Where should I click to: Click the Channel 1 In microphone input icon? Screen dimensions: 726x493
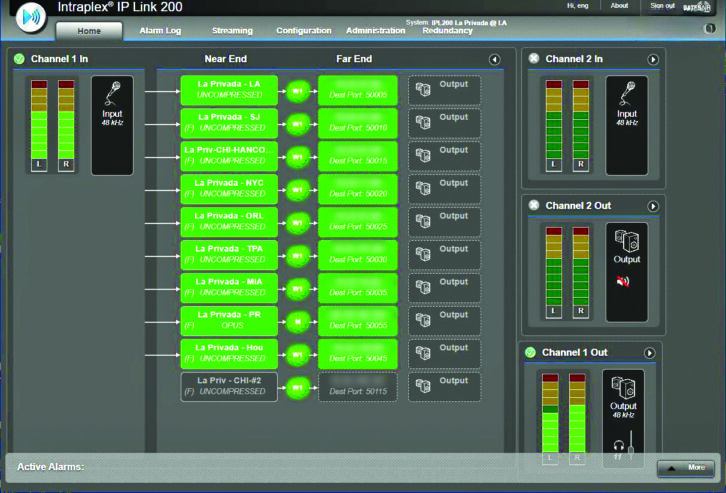[x=112, y=96]
